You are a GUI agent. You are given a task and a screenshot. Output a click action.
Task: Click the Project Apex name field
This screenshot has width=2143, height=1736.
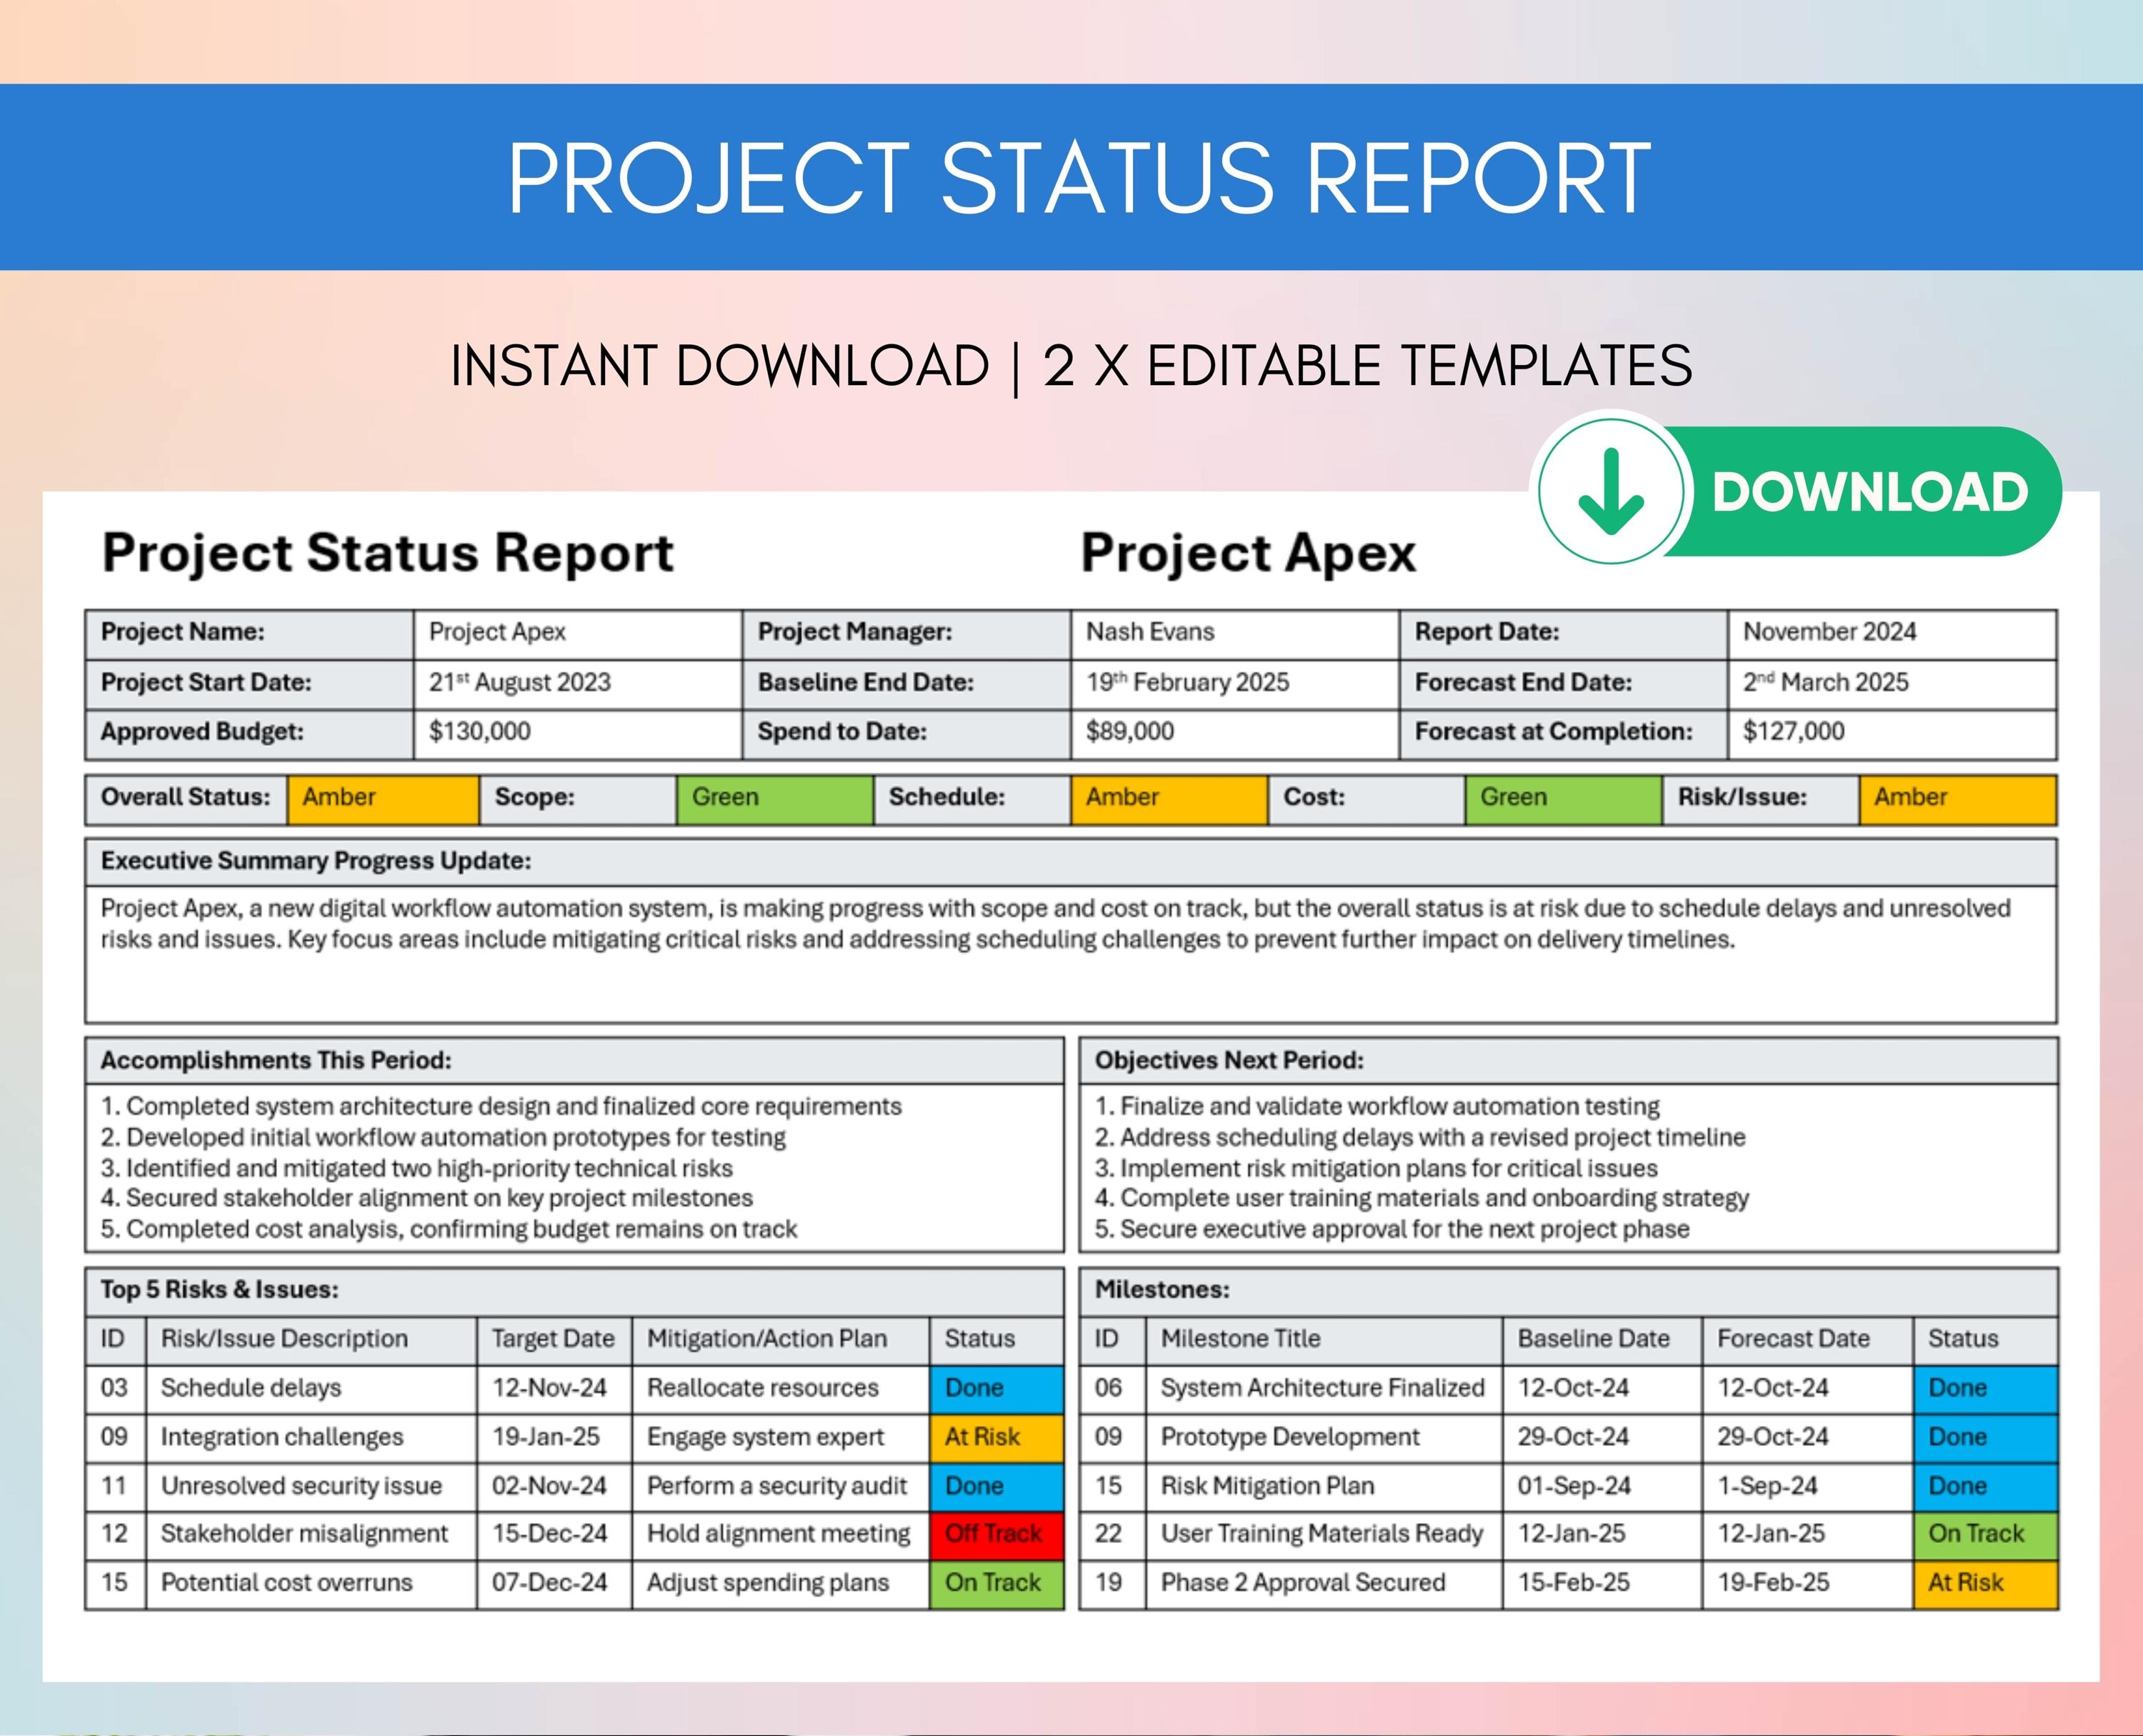point(497,632)
